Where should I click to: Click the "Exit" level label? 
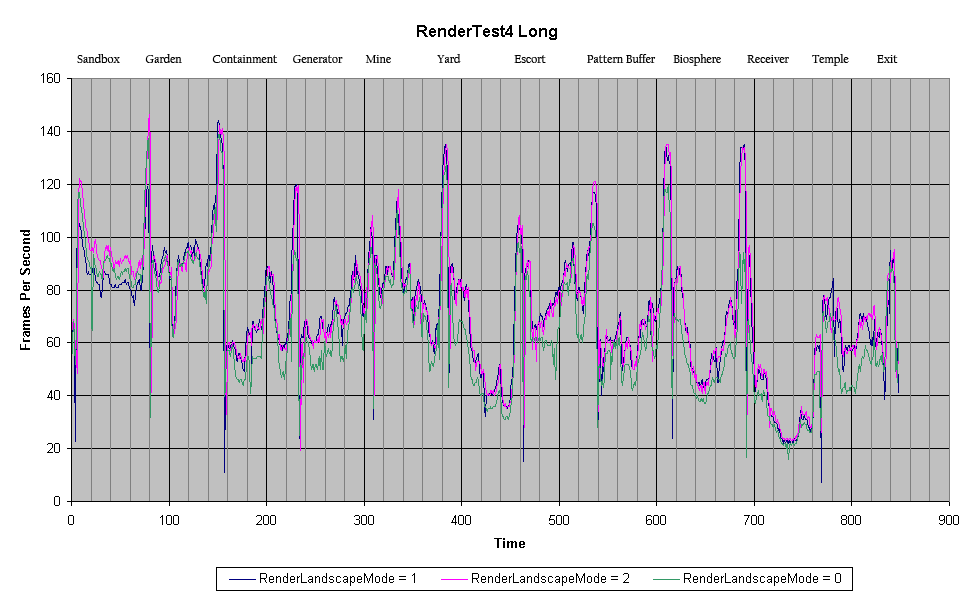click(887, 59)
